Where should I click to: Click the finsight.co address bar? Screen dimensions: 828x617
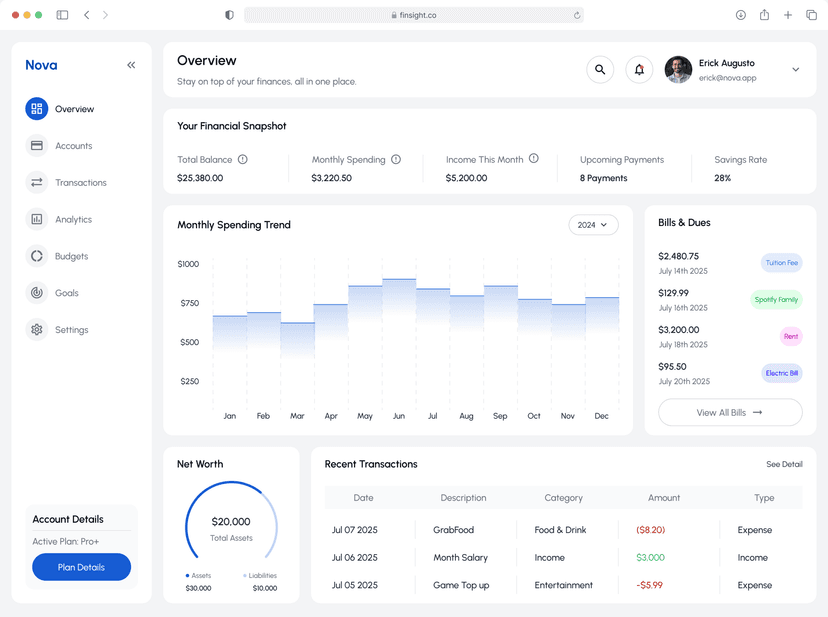point(414,15)
